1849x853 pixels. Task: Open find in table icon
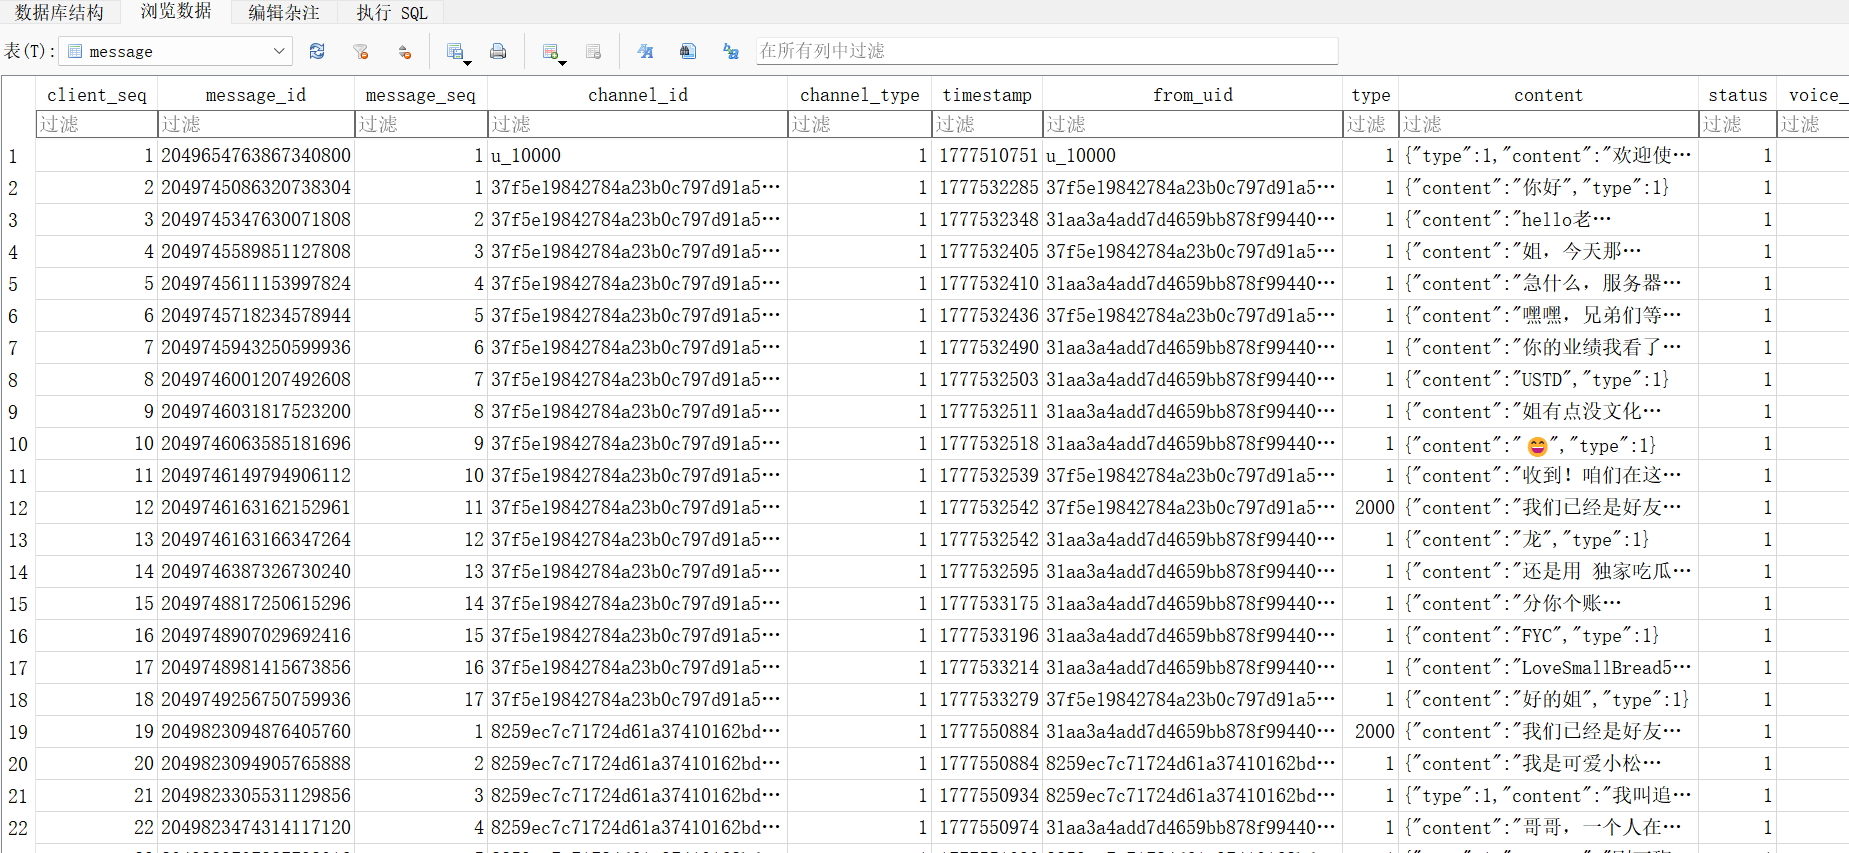tap(688, 51)
